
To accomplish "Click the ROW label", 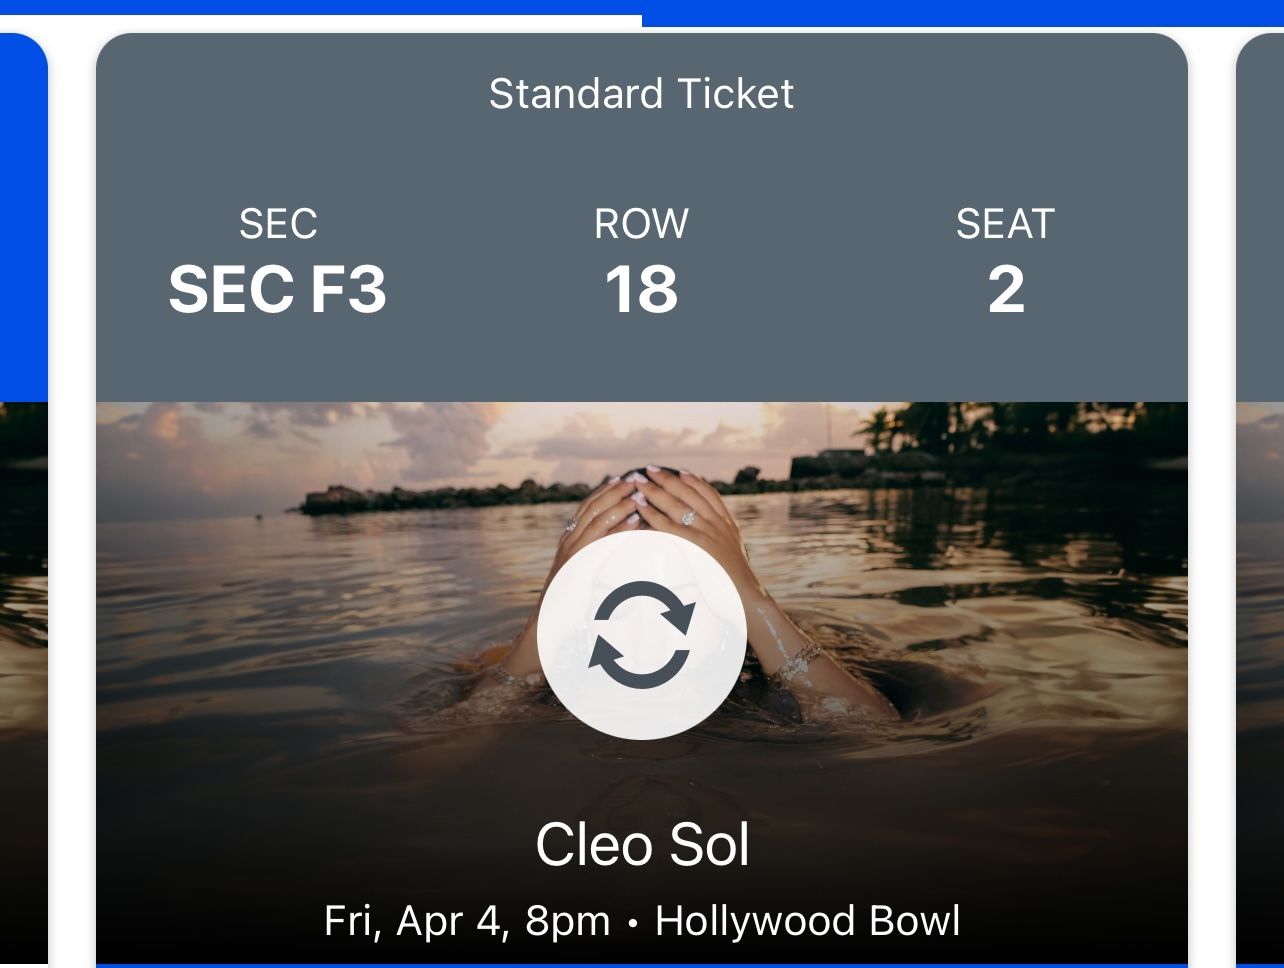I will 641,224.
